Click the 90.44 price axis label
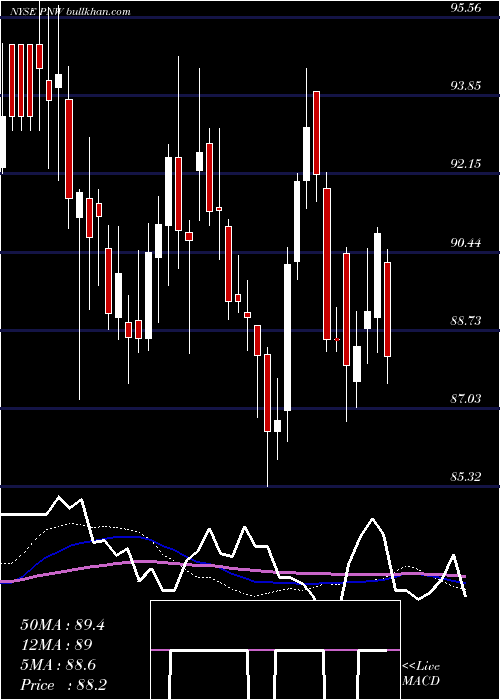The width and height of the screenshot is (500, 700). [466, 243]
